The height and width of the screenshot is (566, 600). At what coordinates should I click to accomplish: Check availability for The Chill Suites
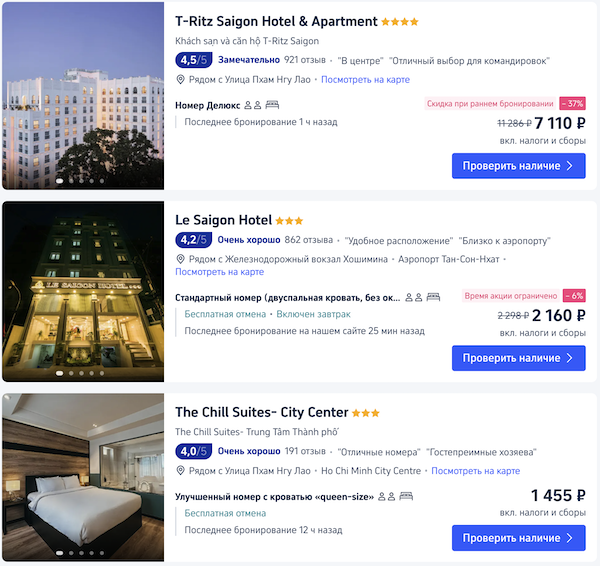(x=518, y=538)
